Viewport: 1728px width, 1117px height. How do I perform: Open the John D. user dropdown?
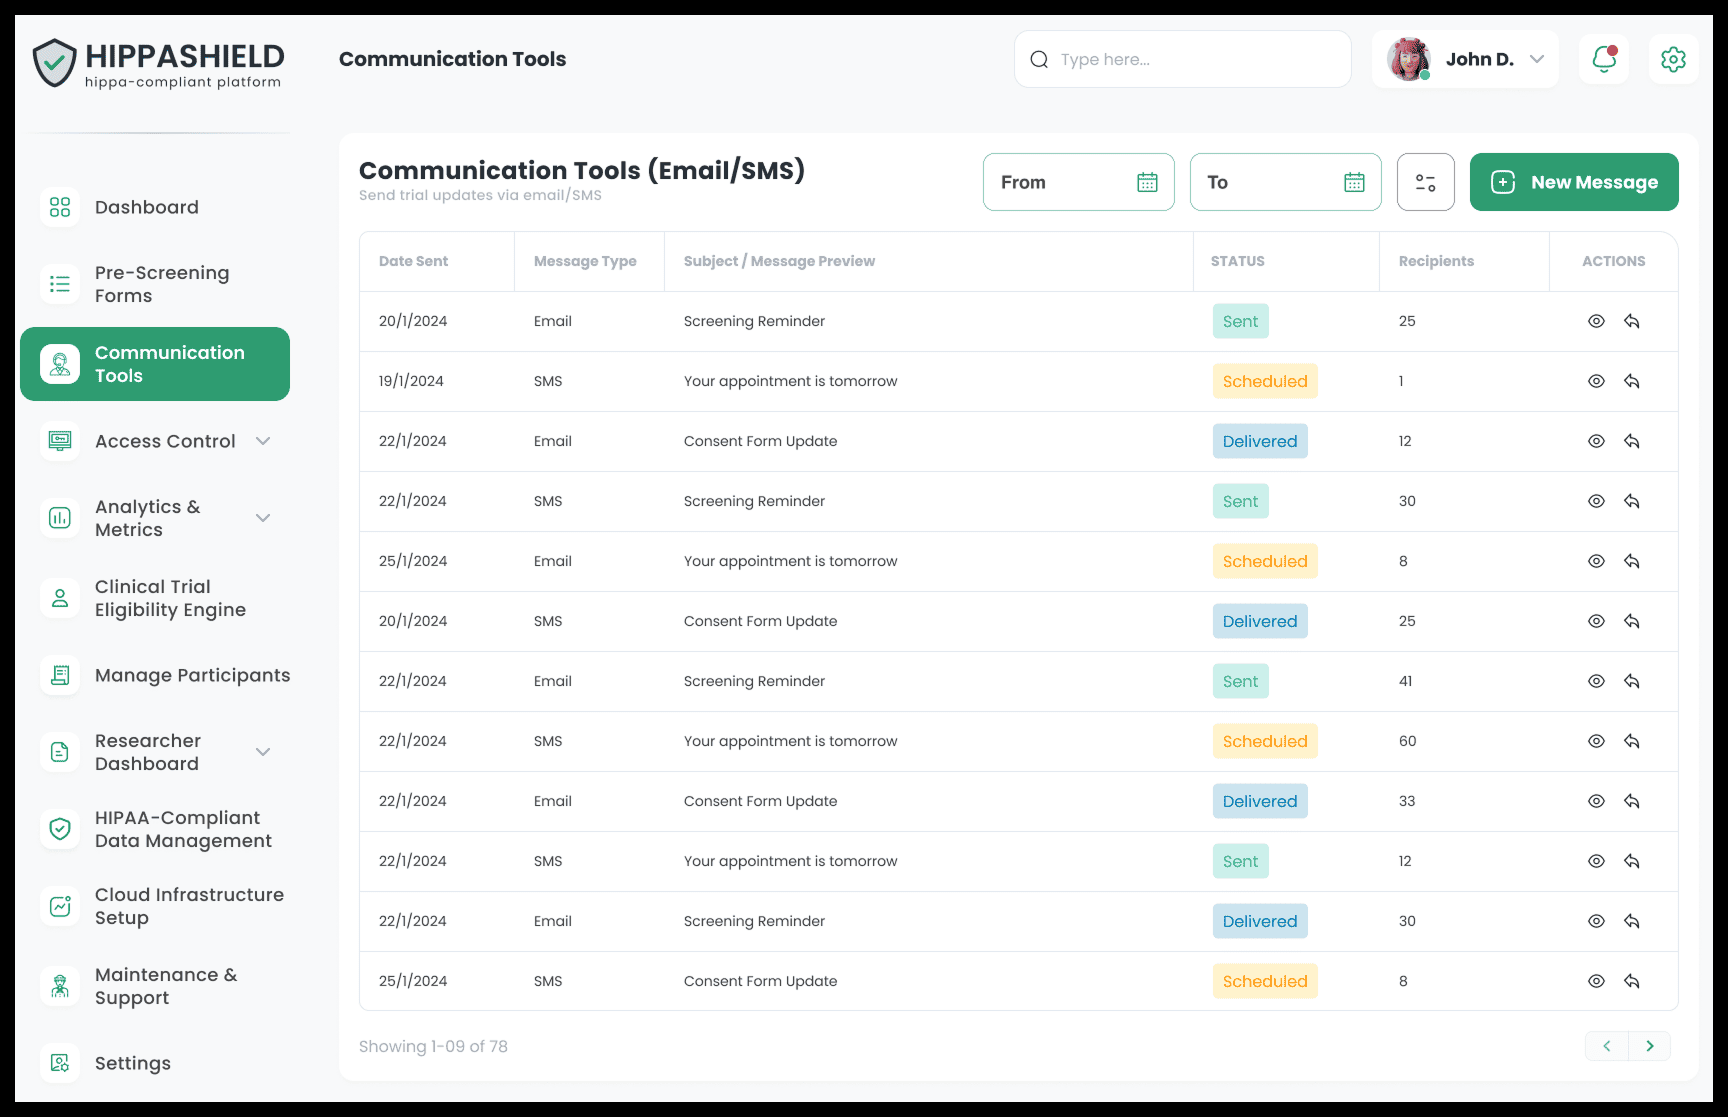click(x=1537, y=59)
